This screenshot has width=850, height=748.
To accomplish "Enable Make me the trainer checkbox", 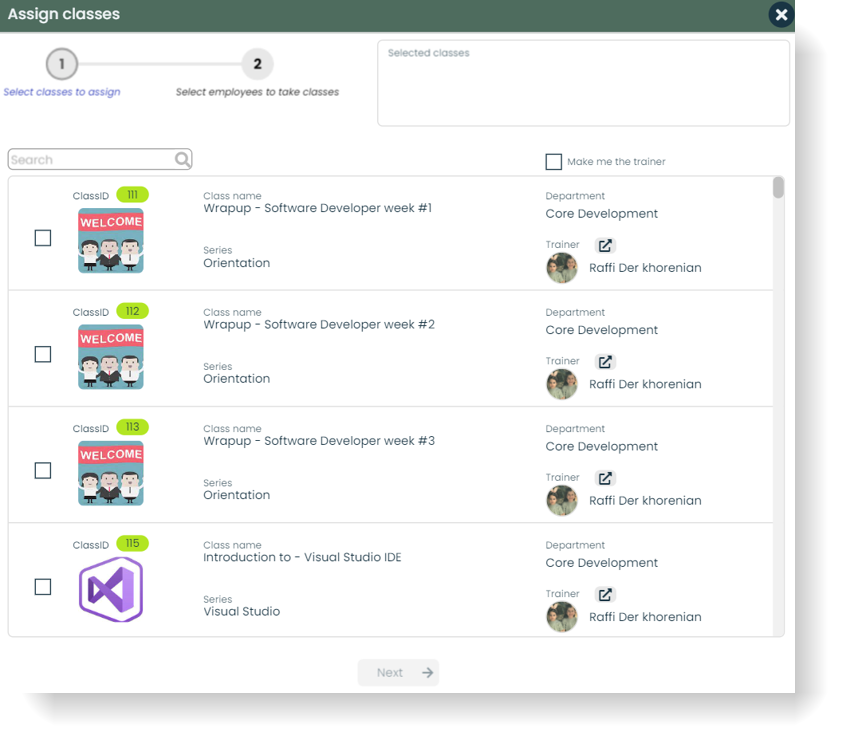I will [x=553, y=162].
